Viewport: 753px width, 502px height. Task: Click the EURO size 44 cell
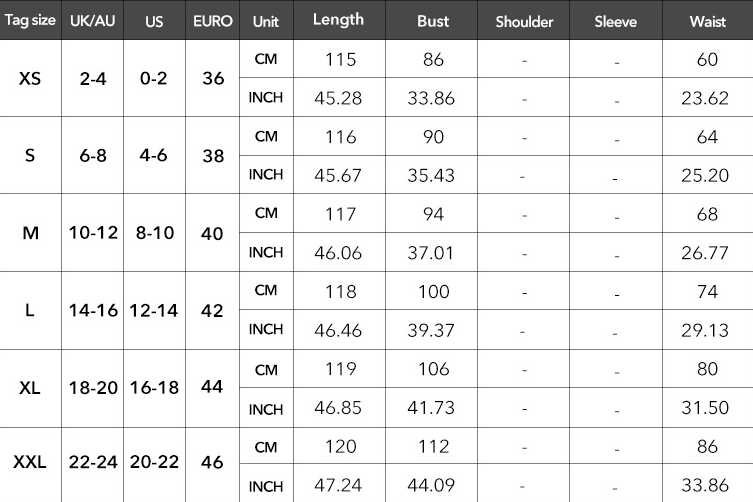(212, 387)
